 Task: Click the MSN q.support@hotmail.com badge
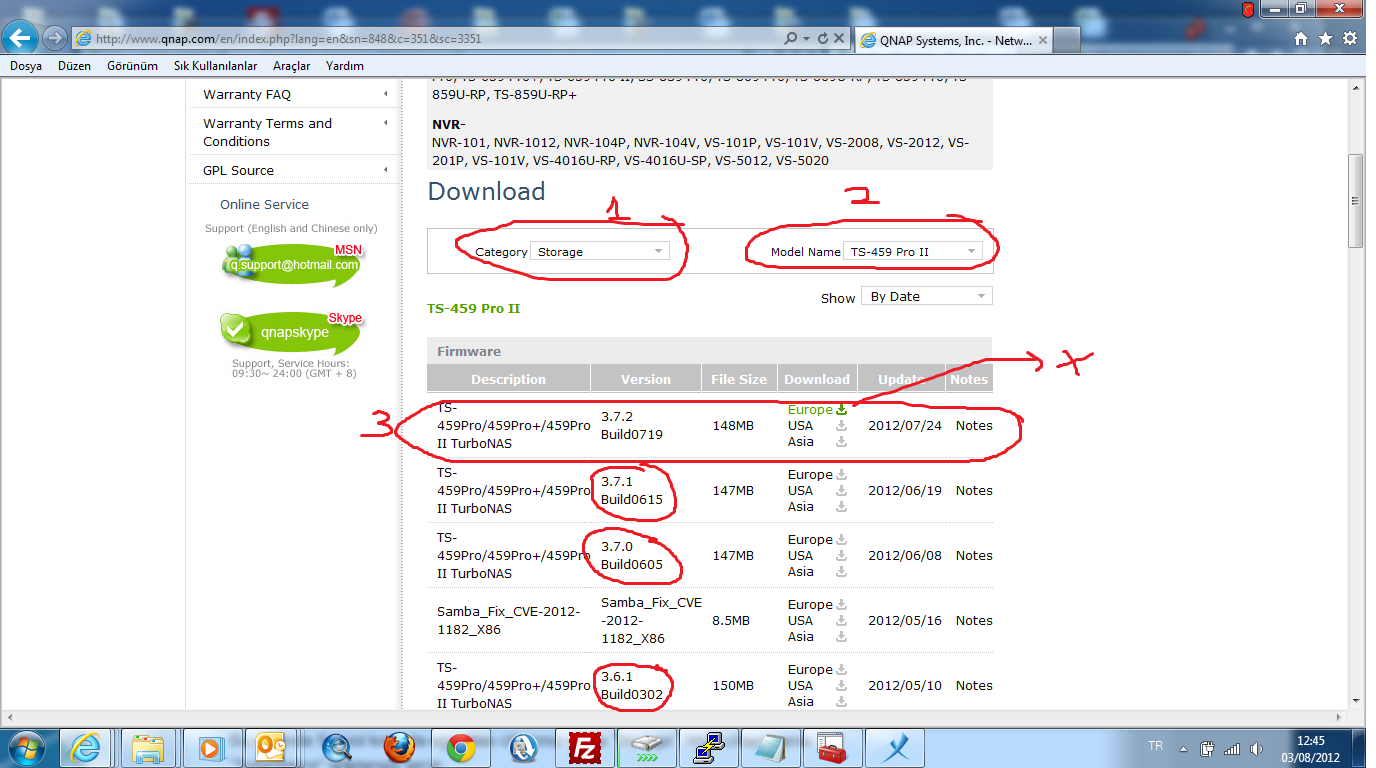[x=292, y=264]
